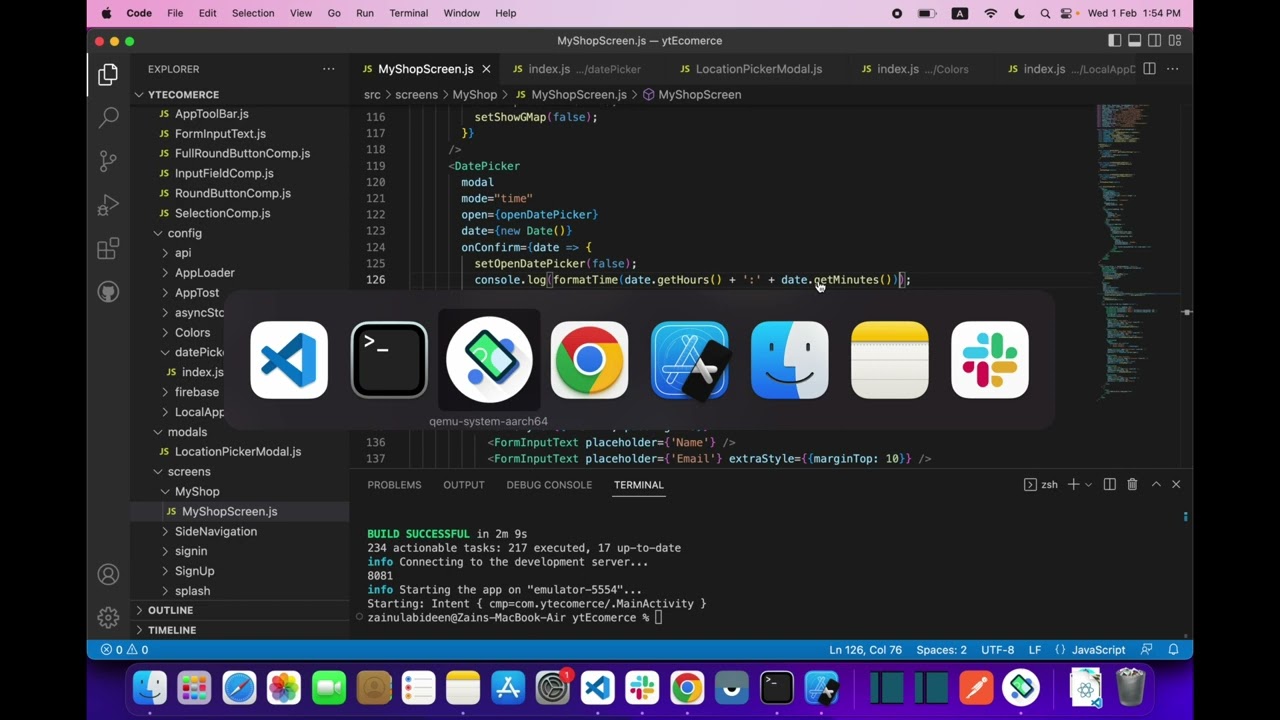Open the Search view in activity bar
1280x720 pixels.
click(108, 118)
